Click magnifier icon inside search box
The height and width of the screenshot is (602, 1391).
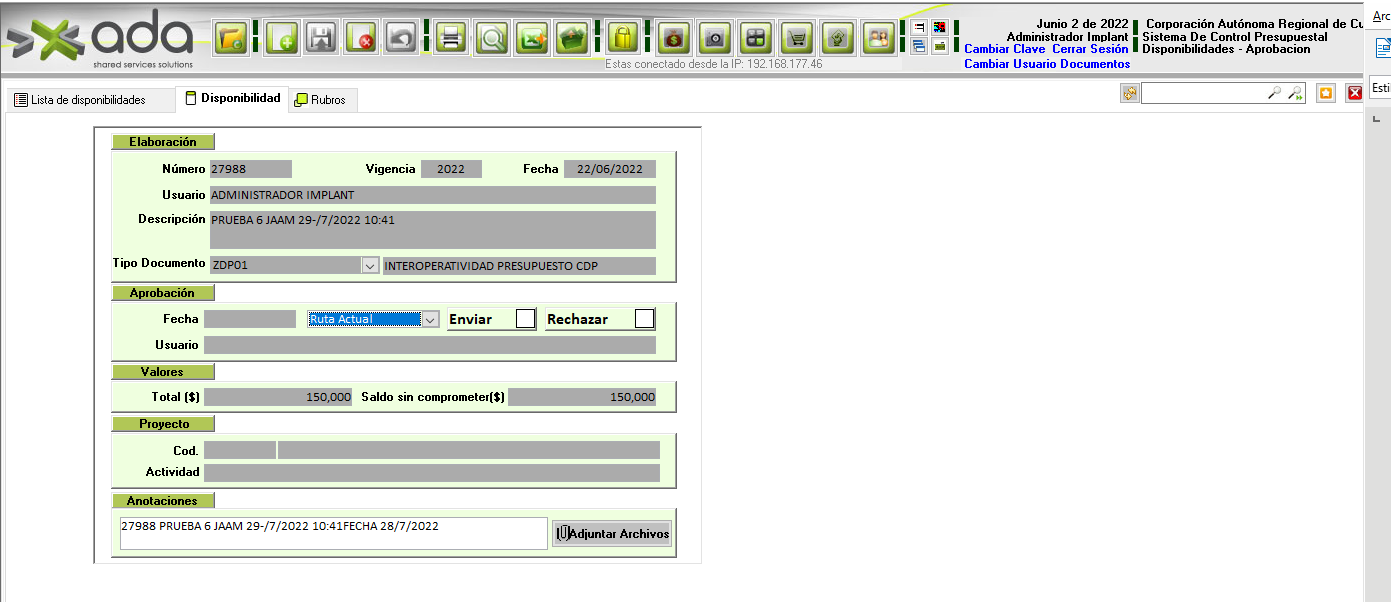(1274, 93)
